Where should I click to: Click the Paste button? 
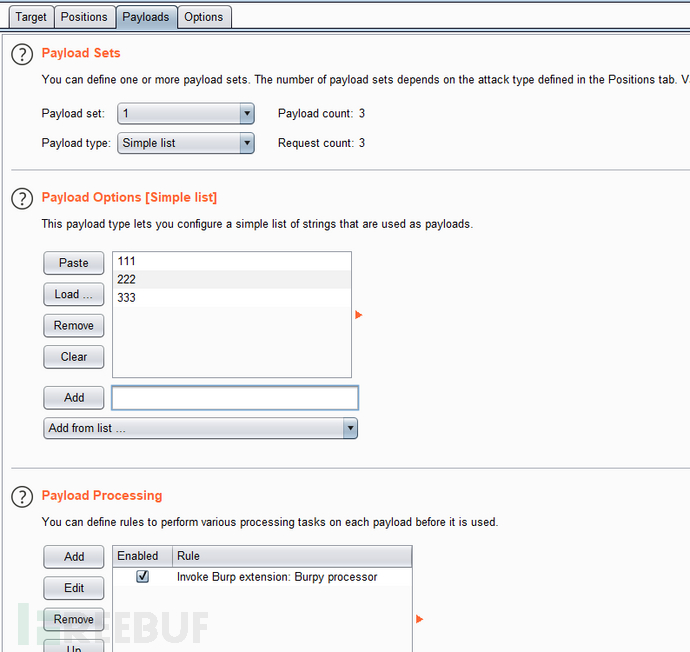tap(73, 263)
